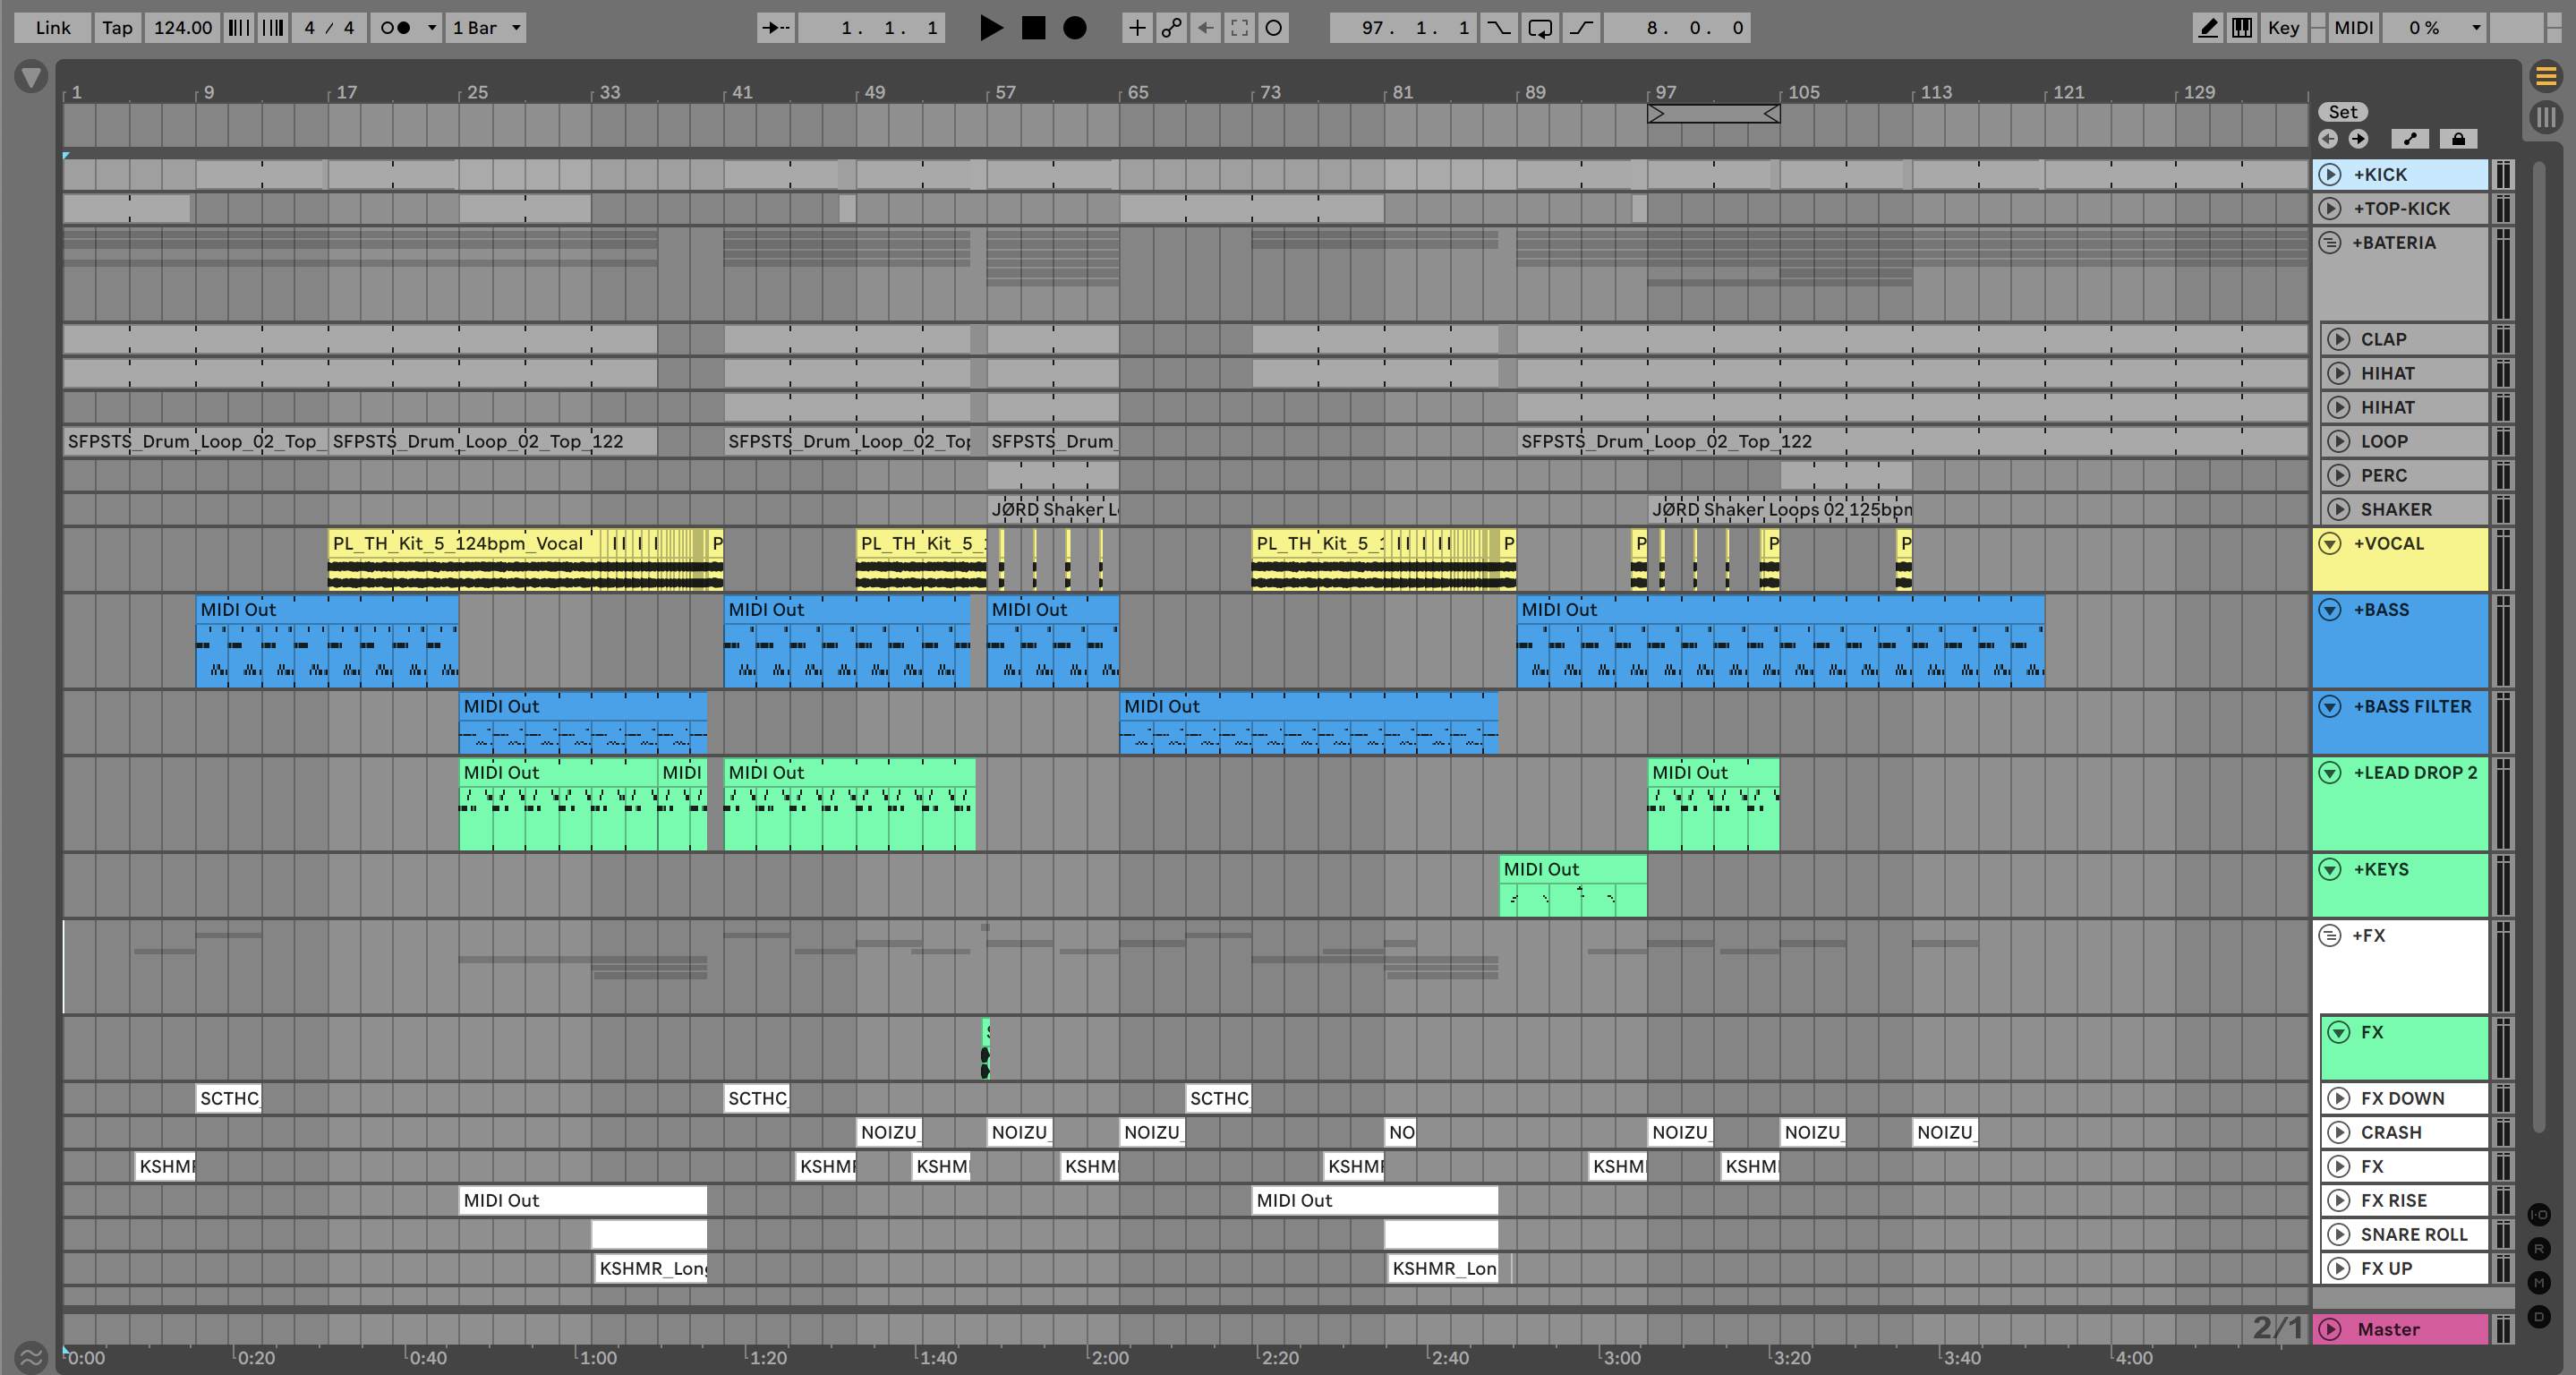Enable the Follow playback arrow icon
Viewport: 2576px width, 1375px height.
point(775,28)
